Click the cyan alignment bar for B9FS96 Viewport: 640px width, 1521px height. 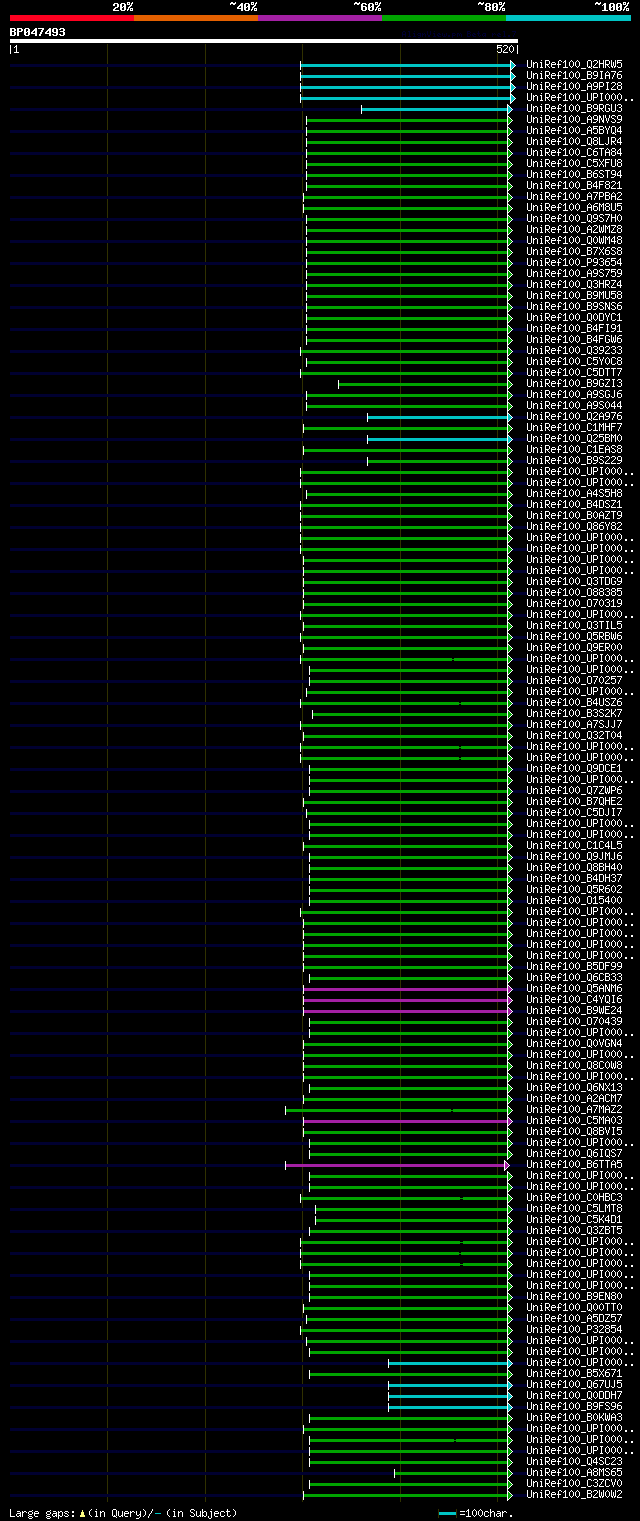pos(450,1406)
